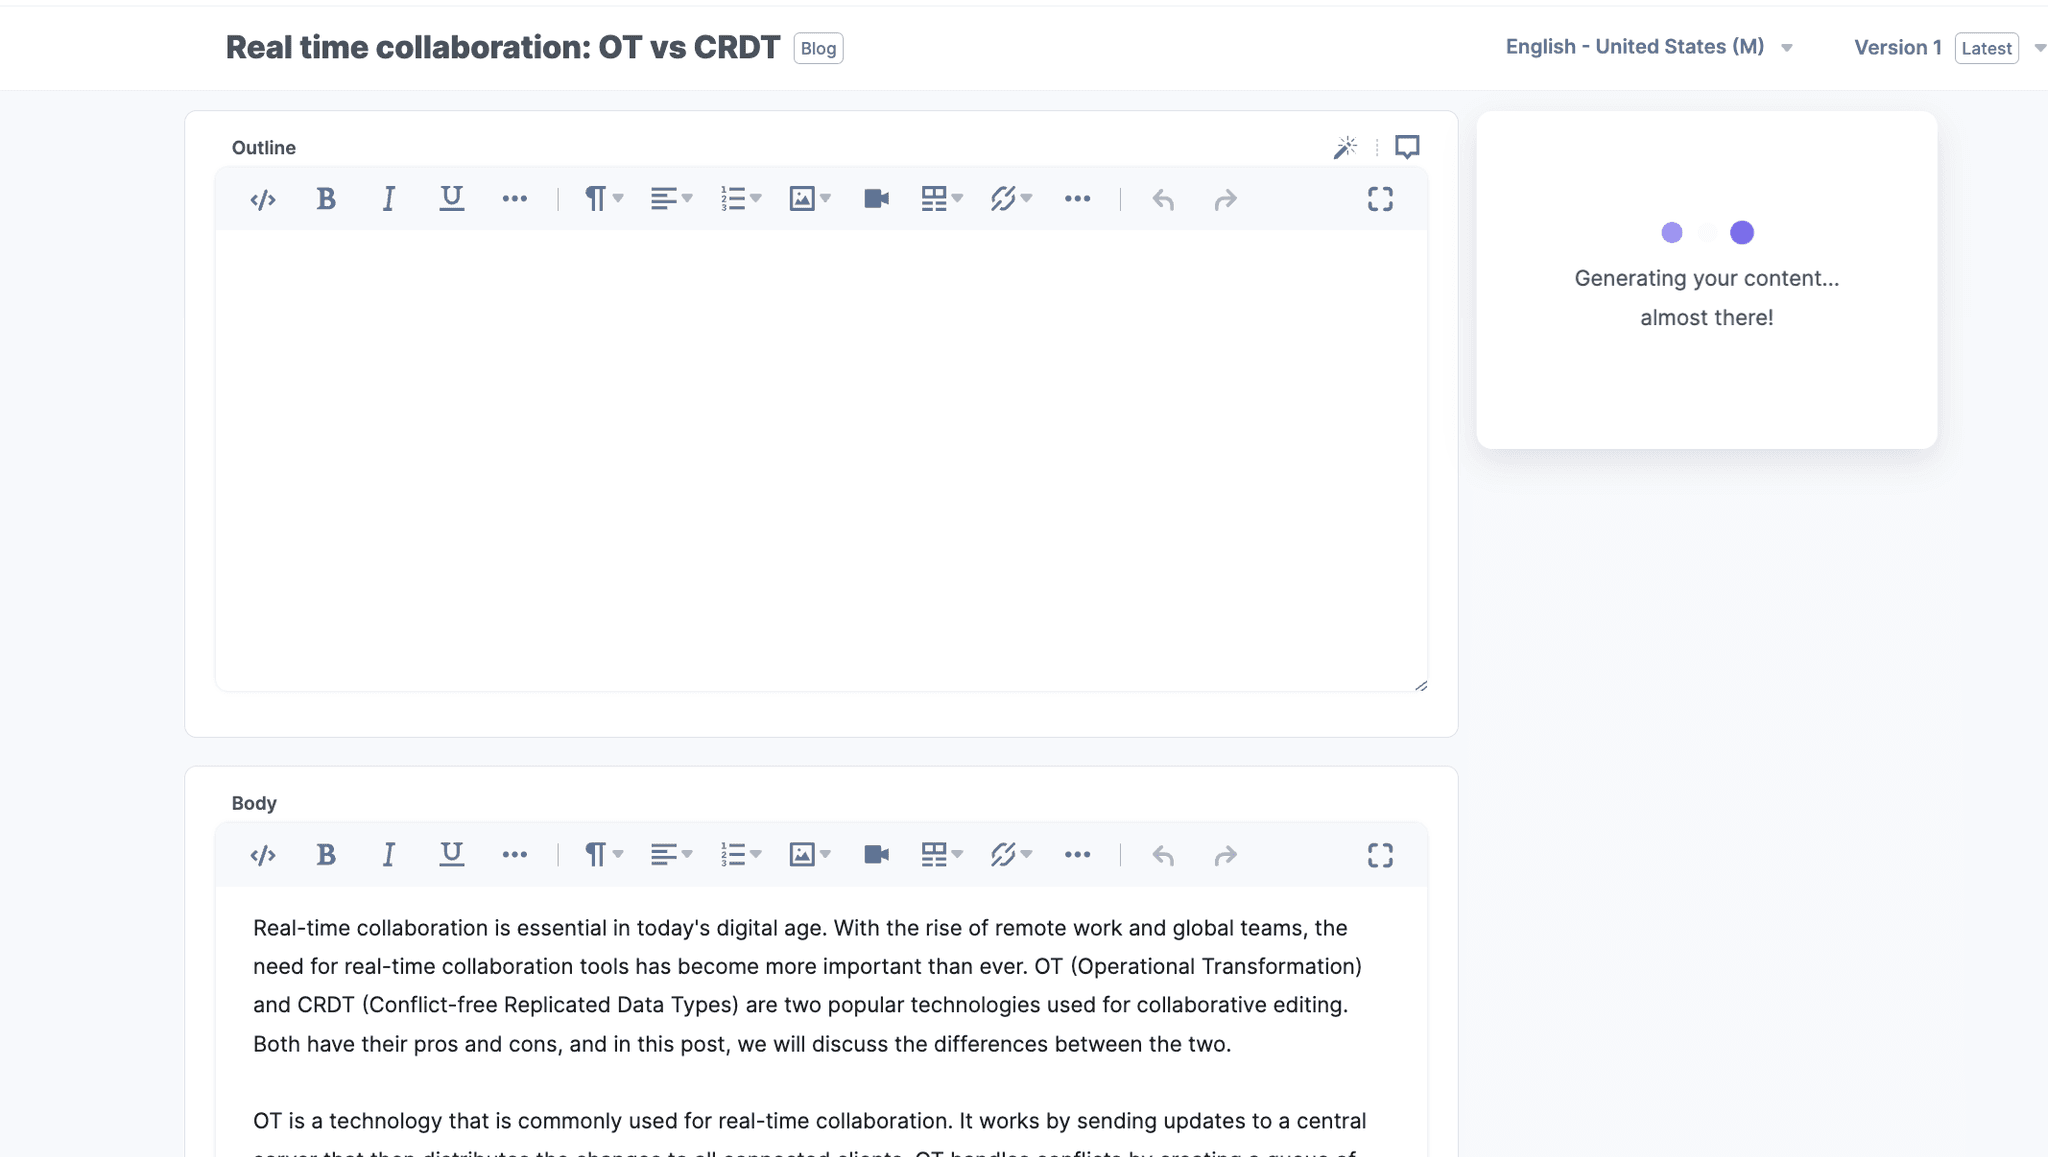Image resolution: width=2048 pixels, height=1157 pixels.
Task: Show more text options in Outline toolbar
Action: tap(514, 199)
